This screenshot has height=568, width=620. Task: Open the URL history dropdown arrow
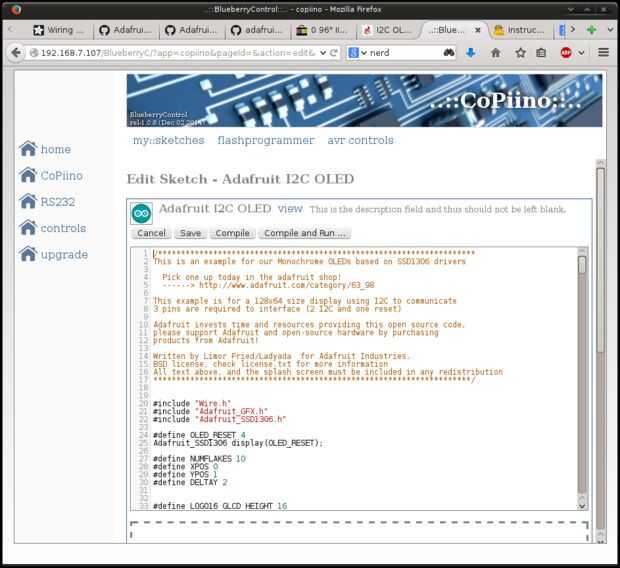pyautogui.click(x=323, y=53)
